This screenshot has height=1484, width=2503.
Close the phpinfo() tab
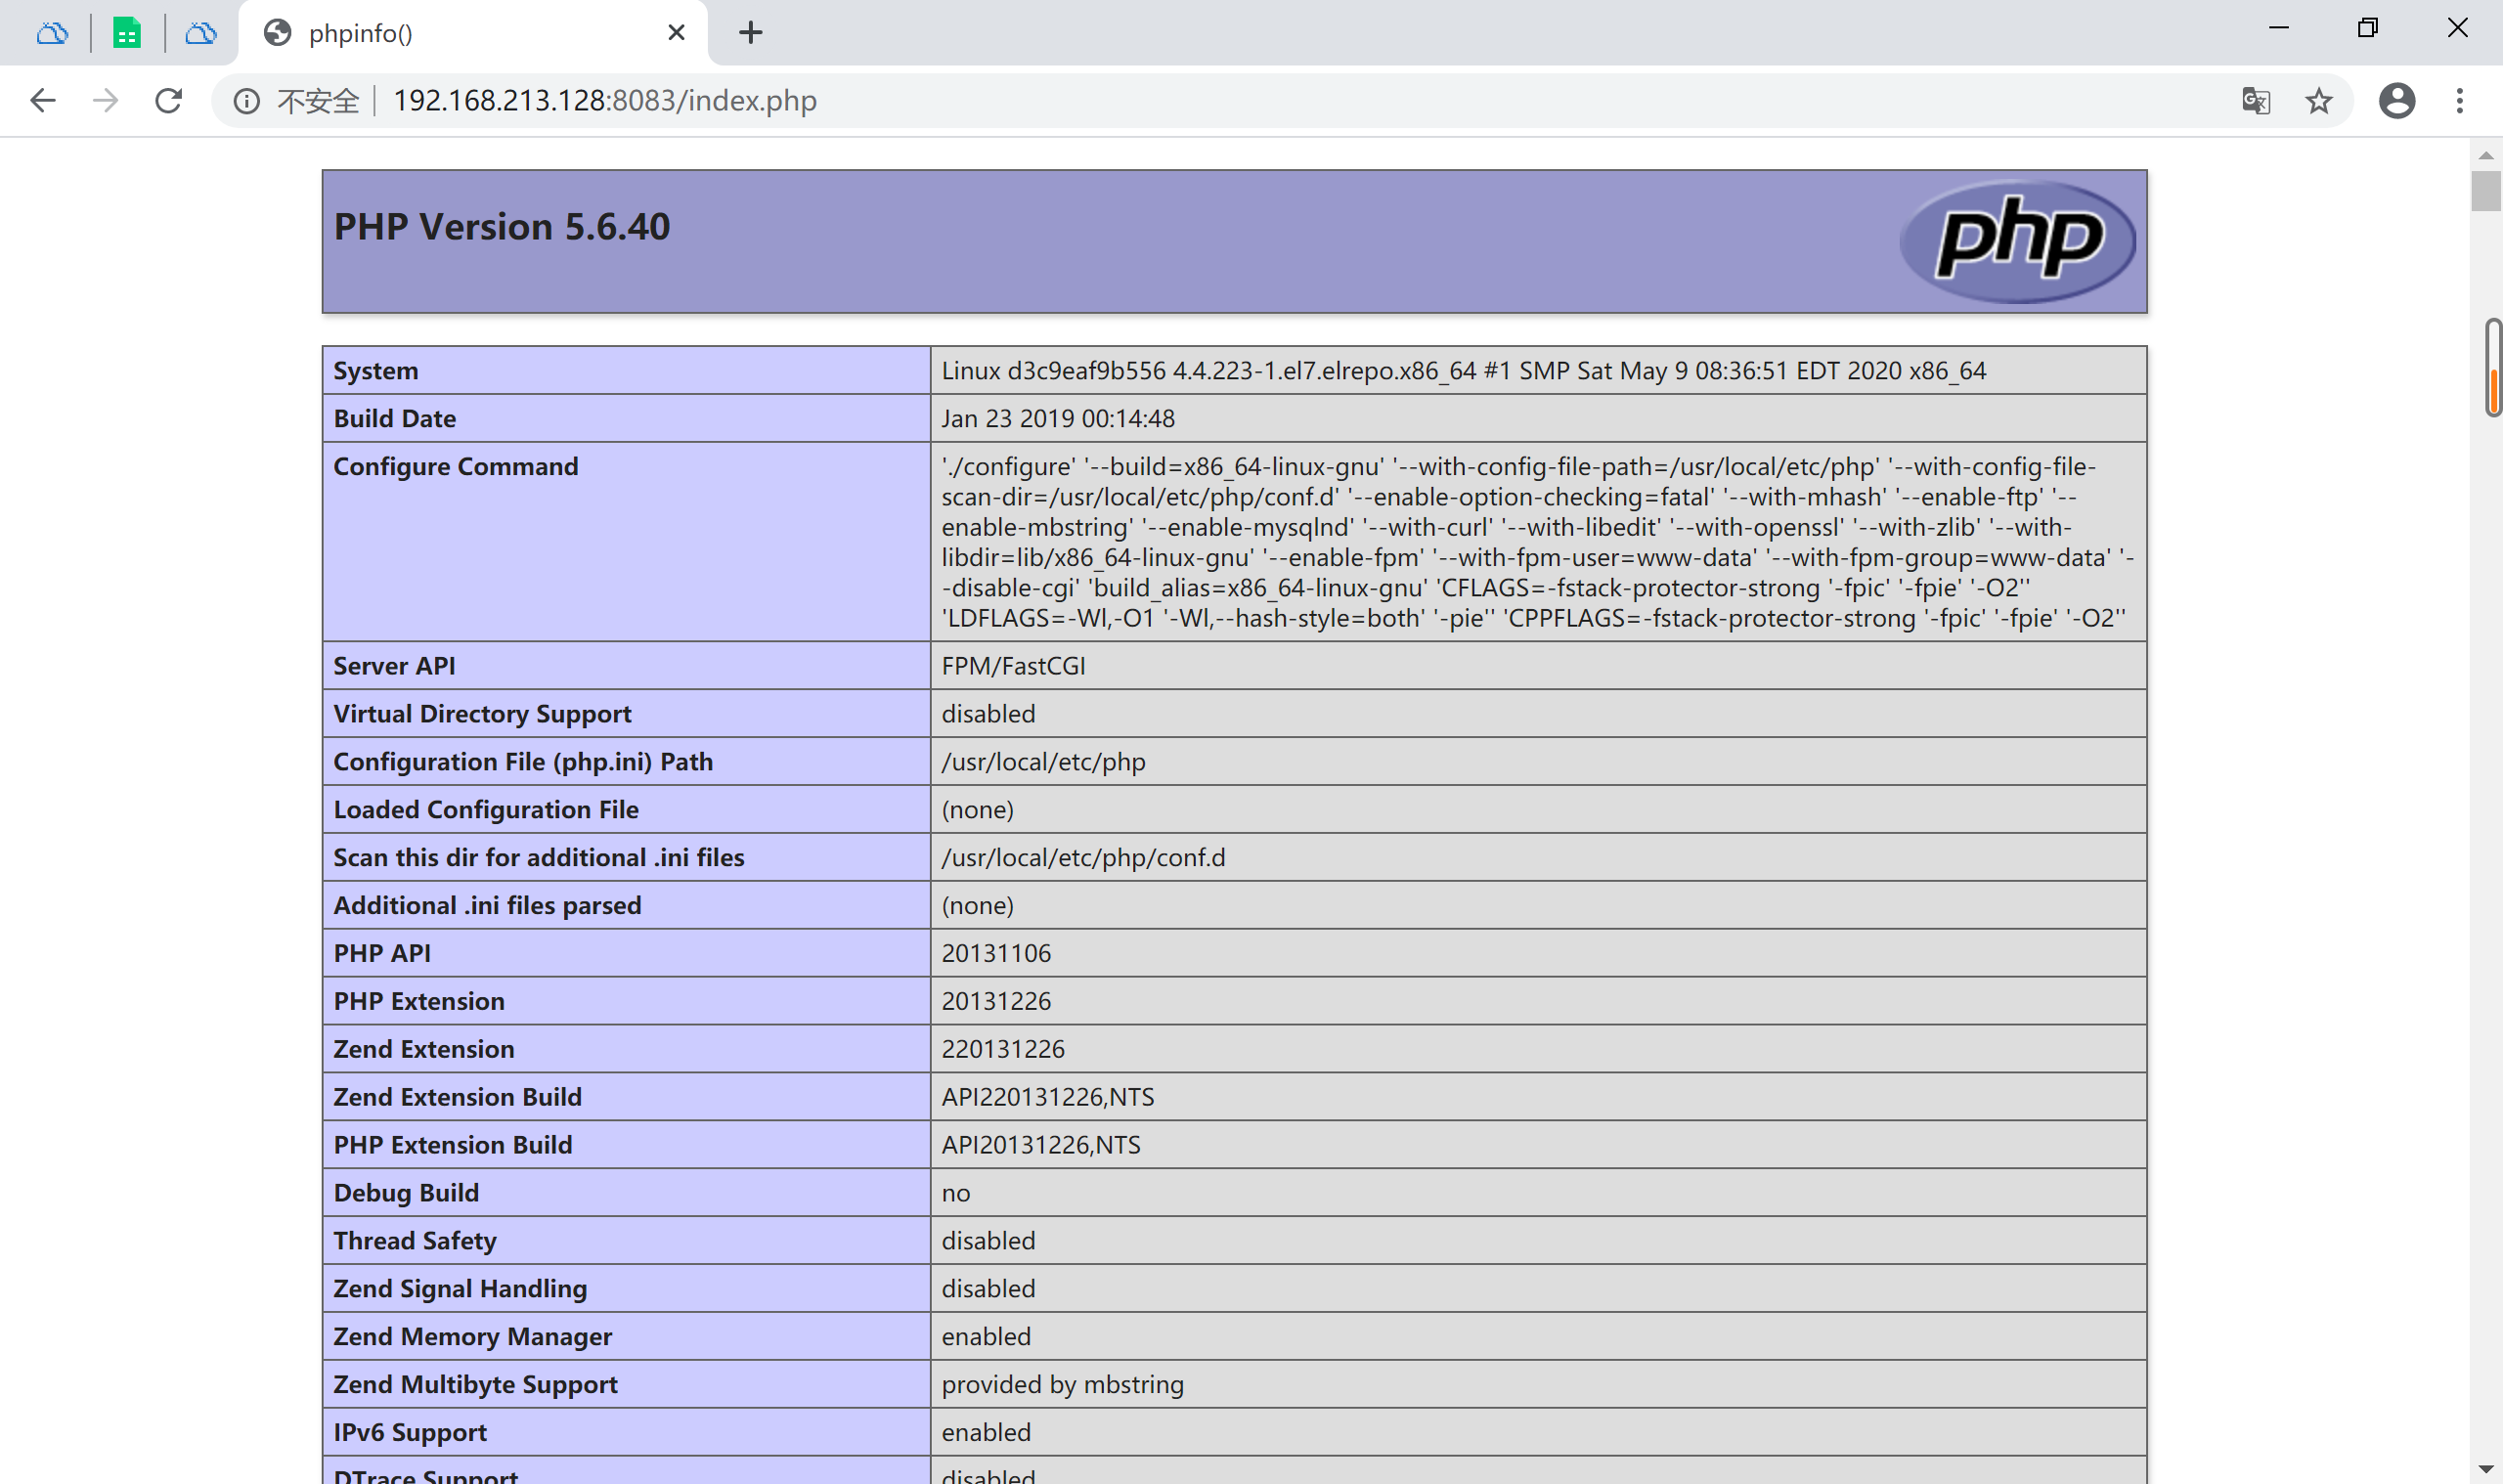coord(676,33)
